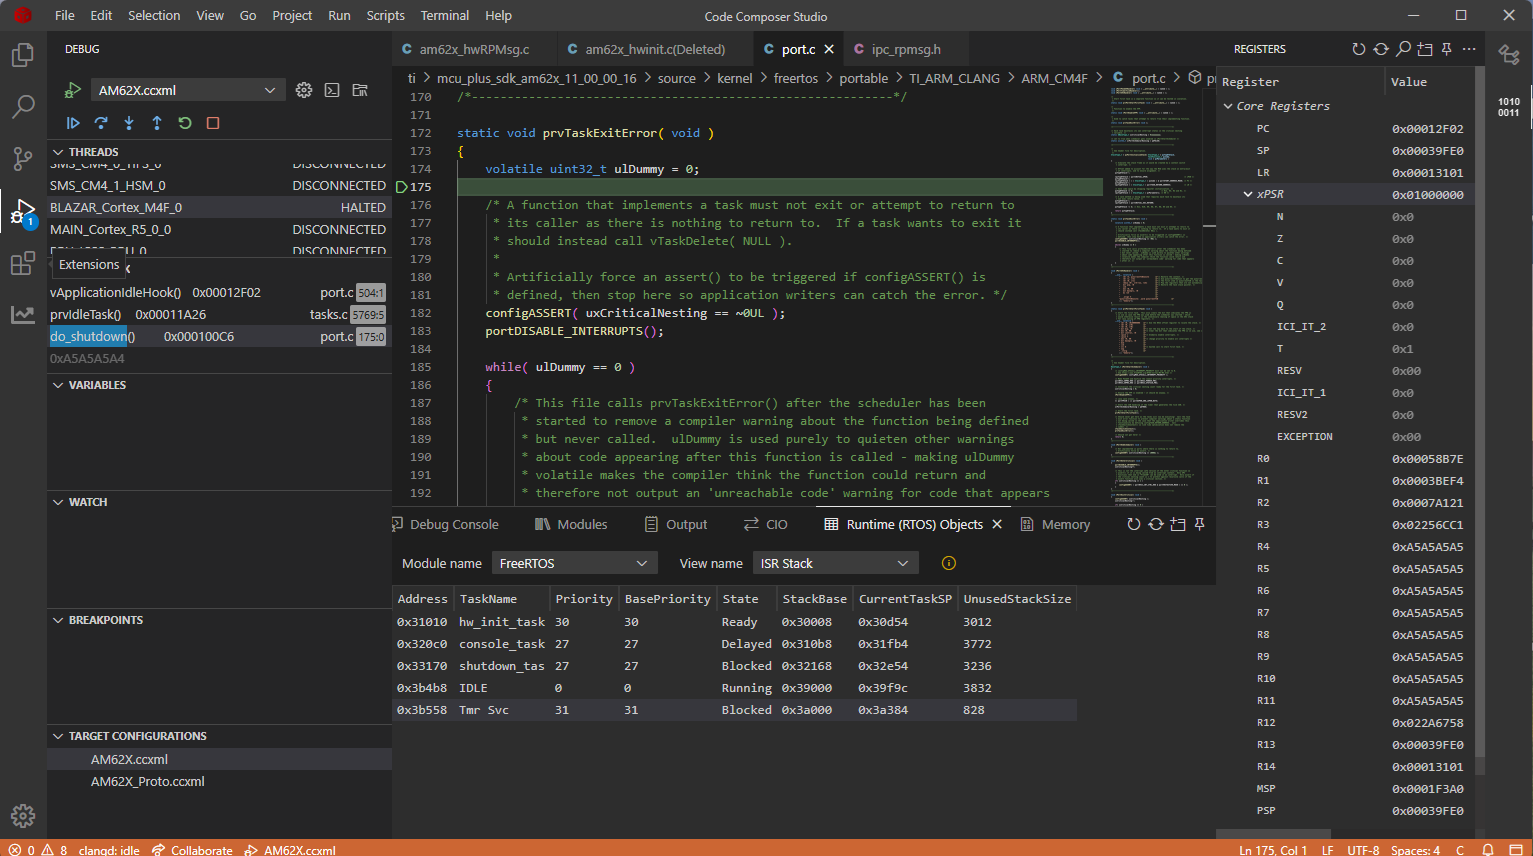Screen dimensions: 1533x856
Task: Collapse the Threads section
Action: coord(58,152)
